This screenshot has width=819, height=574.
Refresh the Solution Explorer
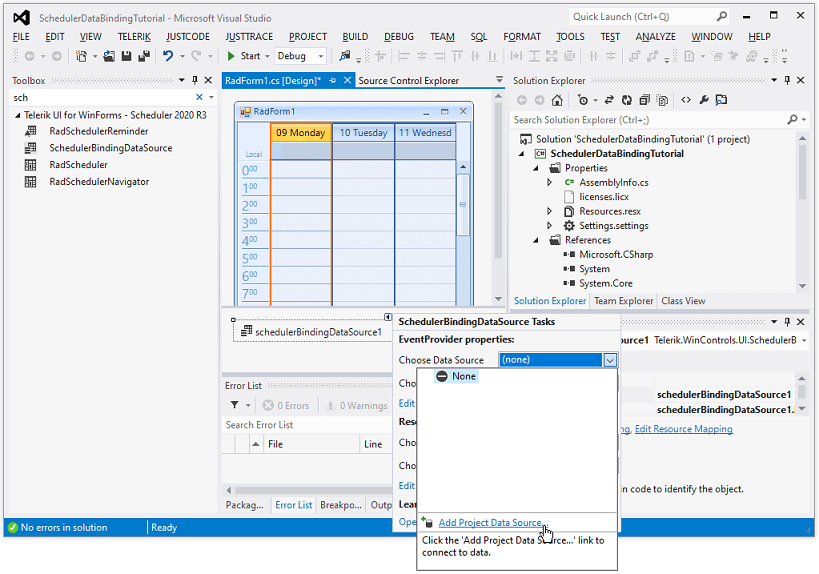[627, 100]
